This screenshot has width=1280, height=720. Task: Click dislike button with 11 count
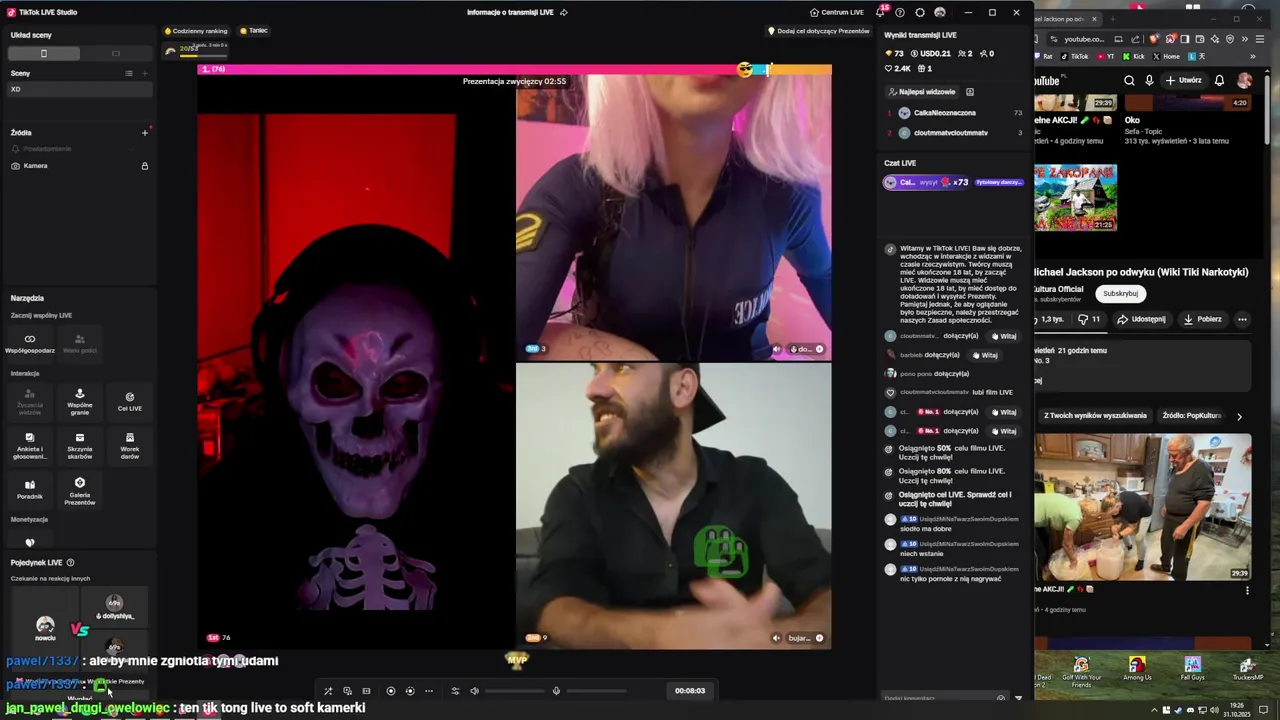1089,320
